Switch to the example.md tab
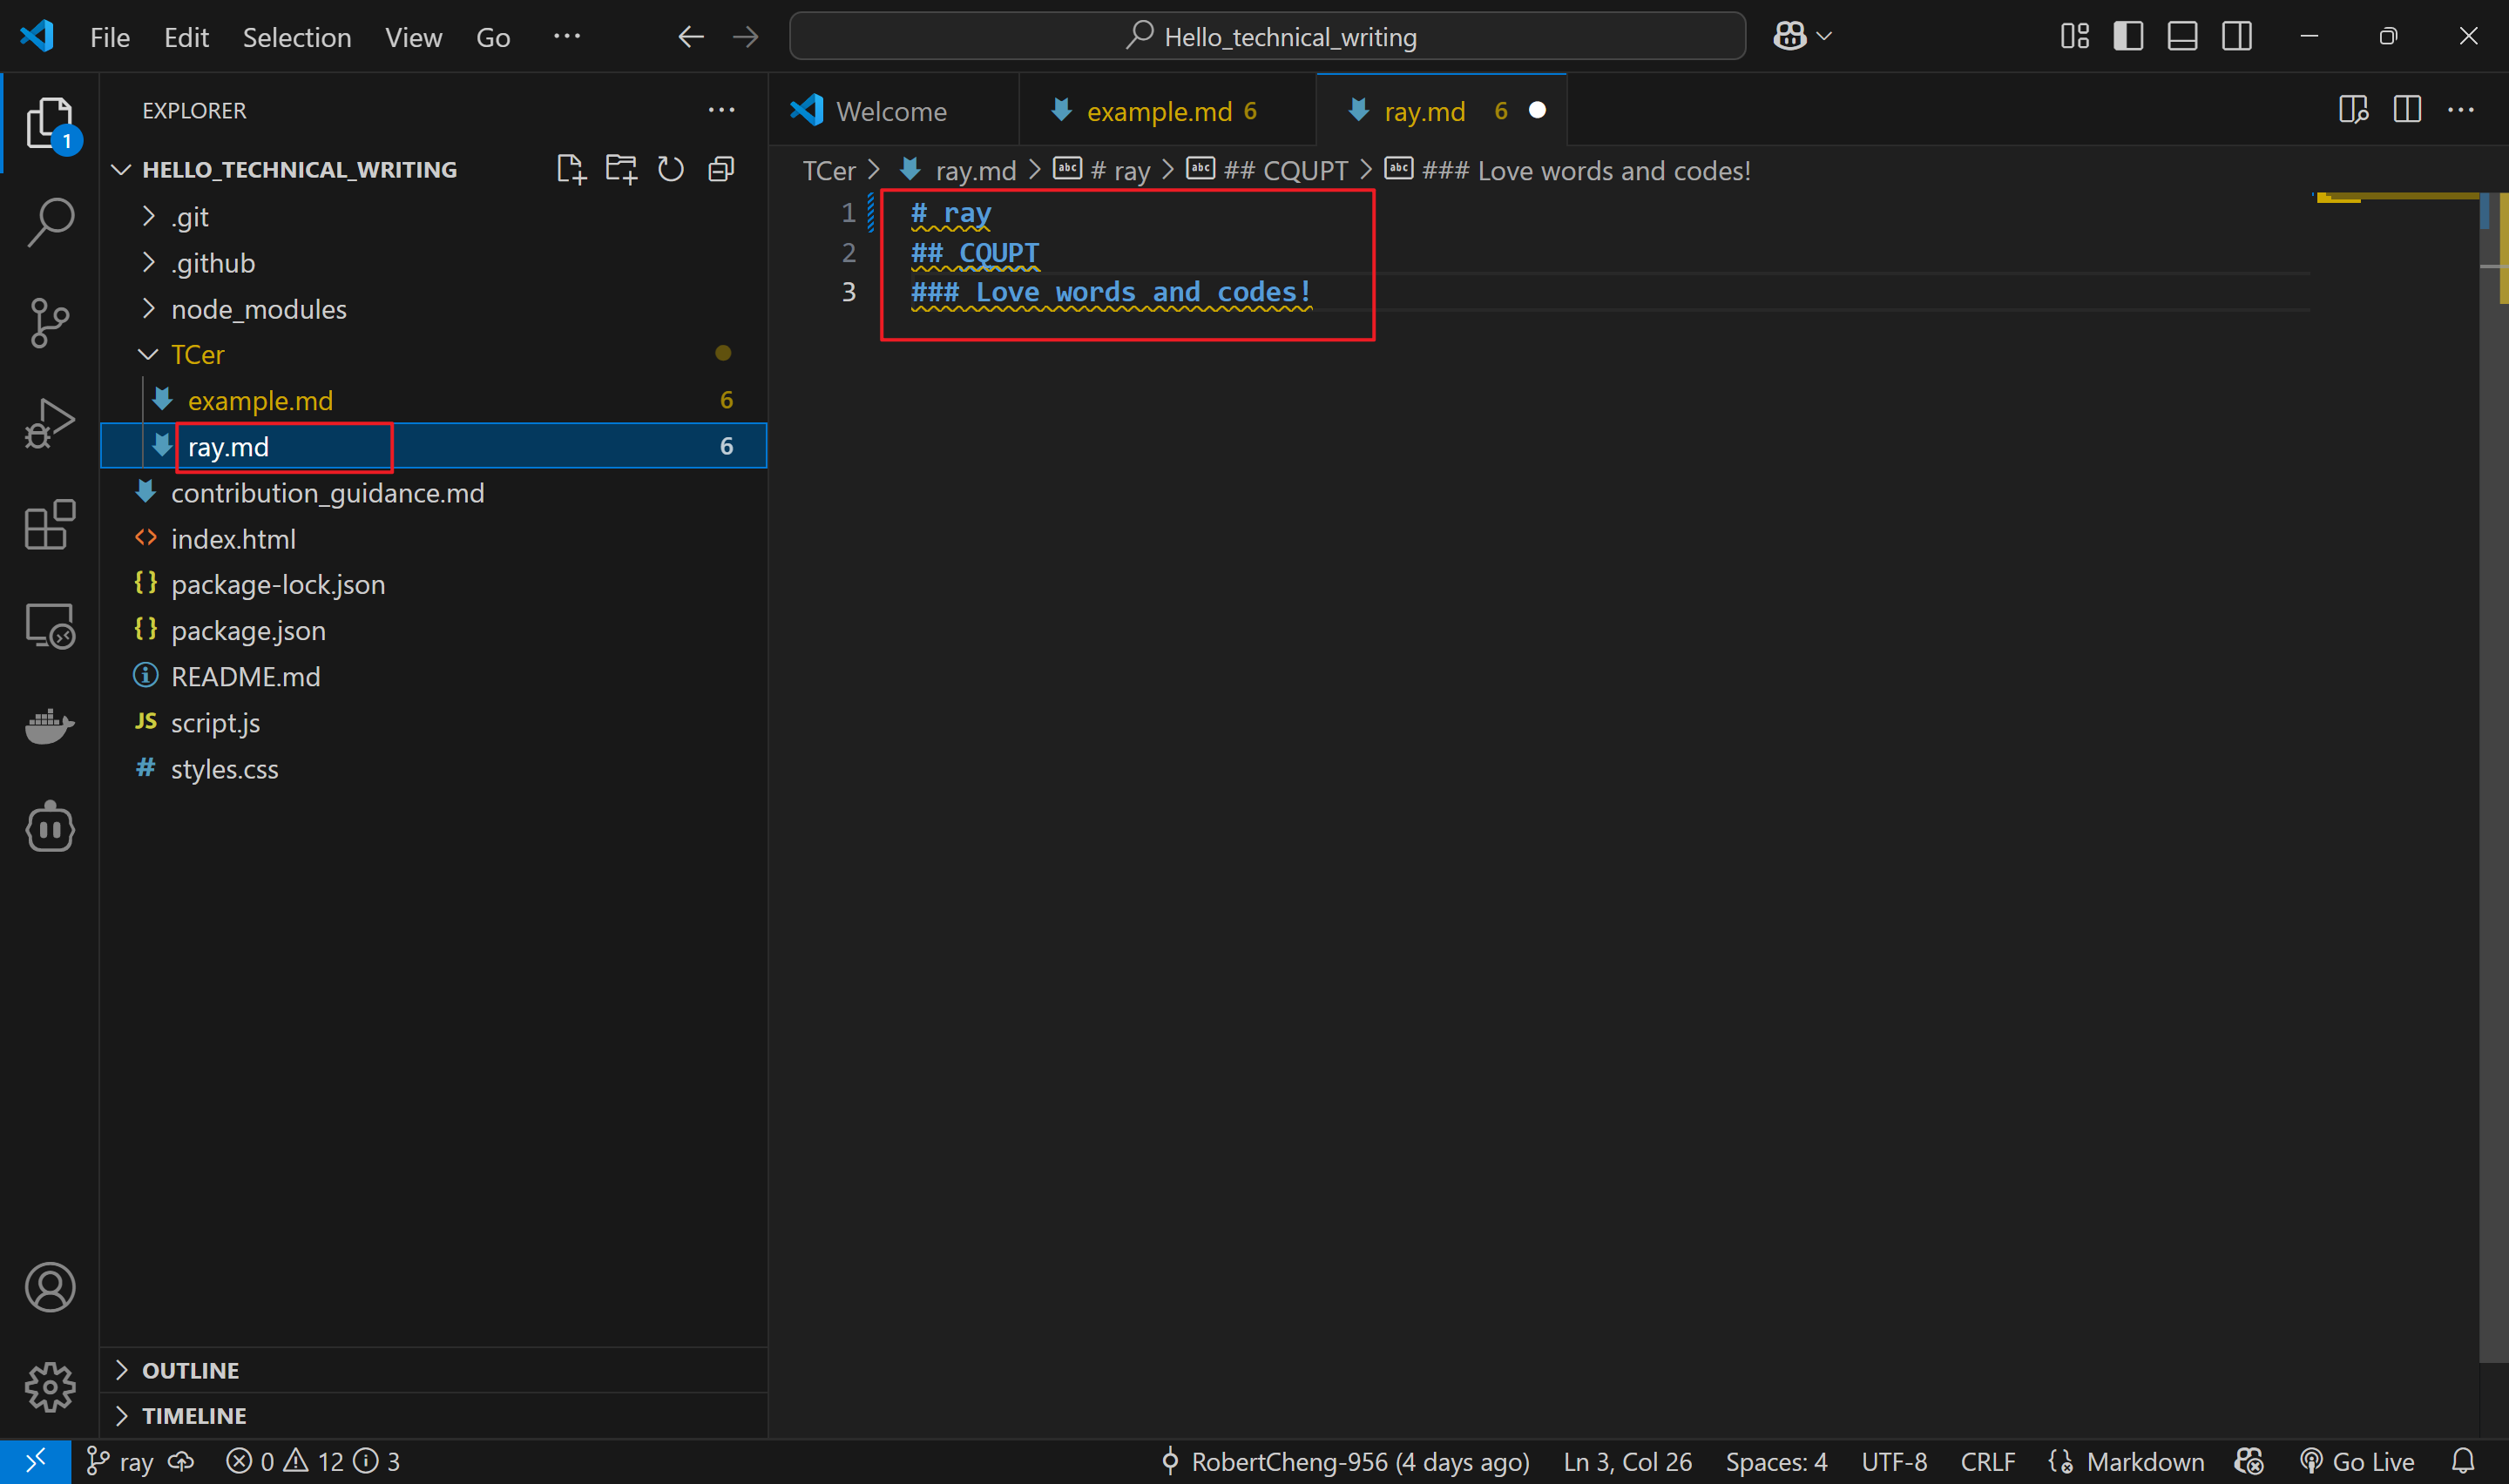Viewport: 2509px width, 1484px height. click(1158, 111)
